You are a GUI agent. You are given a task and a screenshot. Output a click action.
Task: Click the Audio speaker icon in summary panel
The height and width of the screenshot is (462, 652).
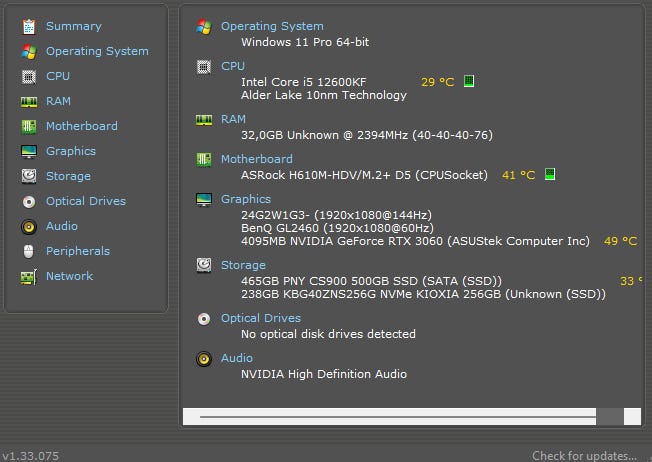tap(204, 359)
